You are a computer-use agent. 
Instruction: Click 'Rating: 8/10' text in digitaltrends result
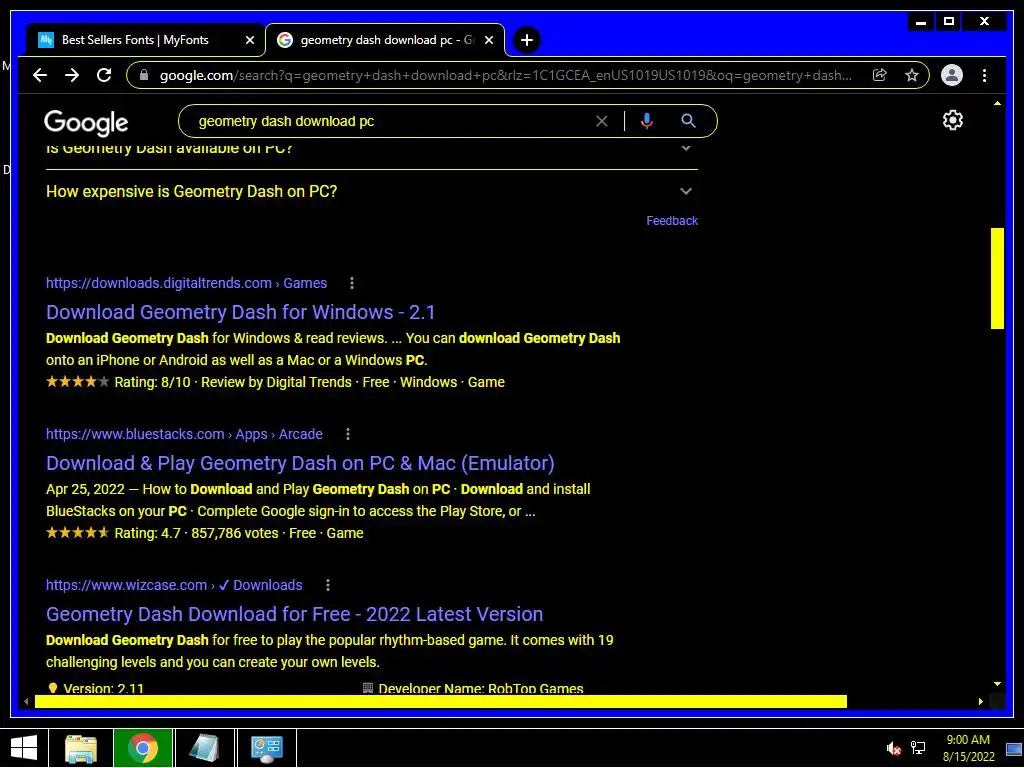152,382
